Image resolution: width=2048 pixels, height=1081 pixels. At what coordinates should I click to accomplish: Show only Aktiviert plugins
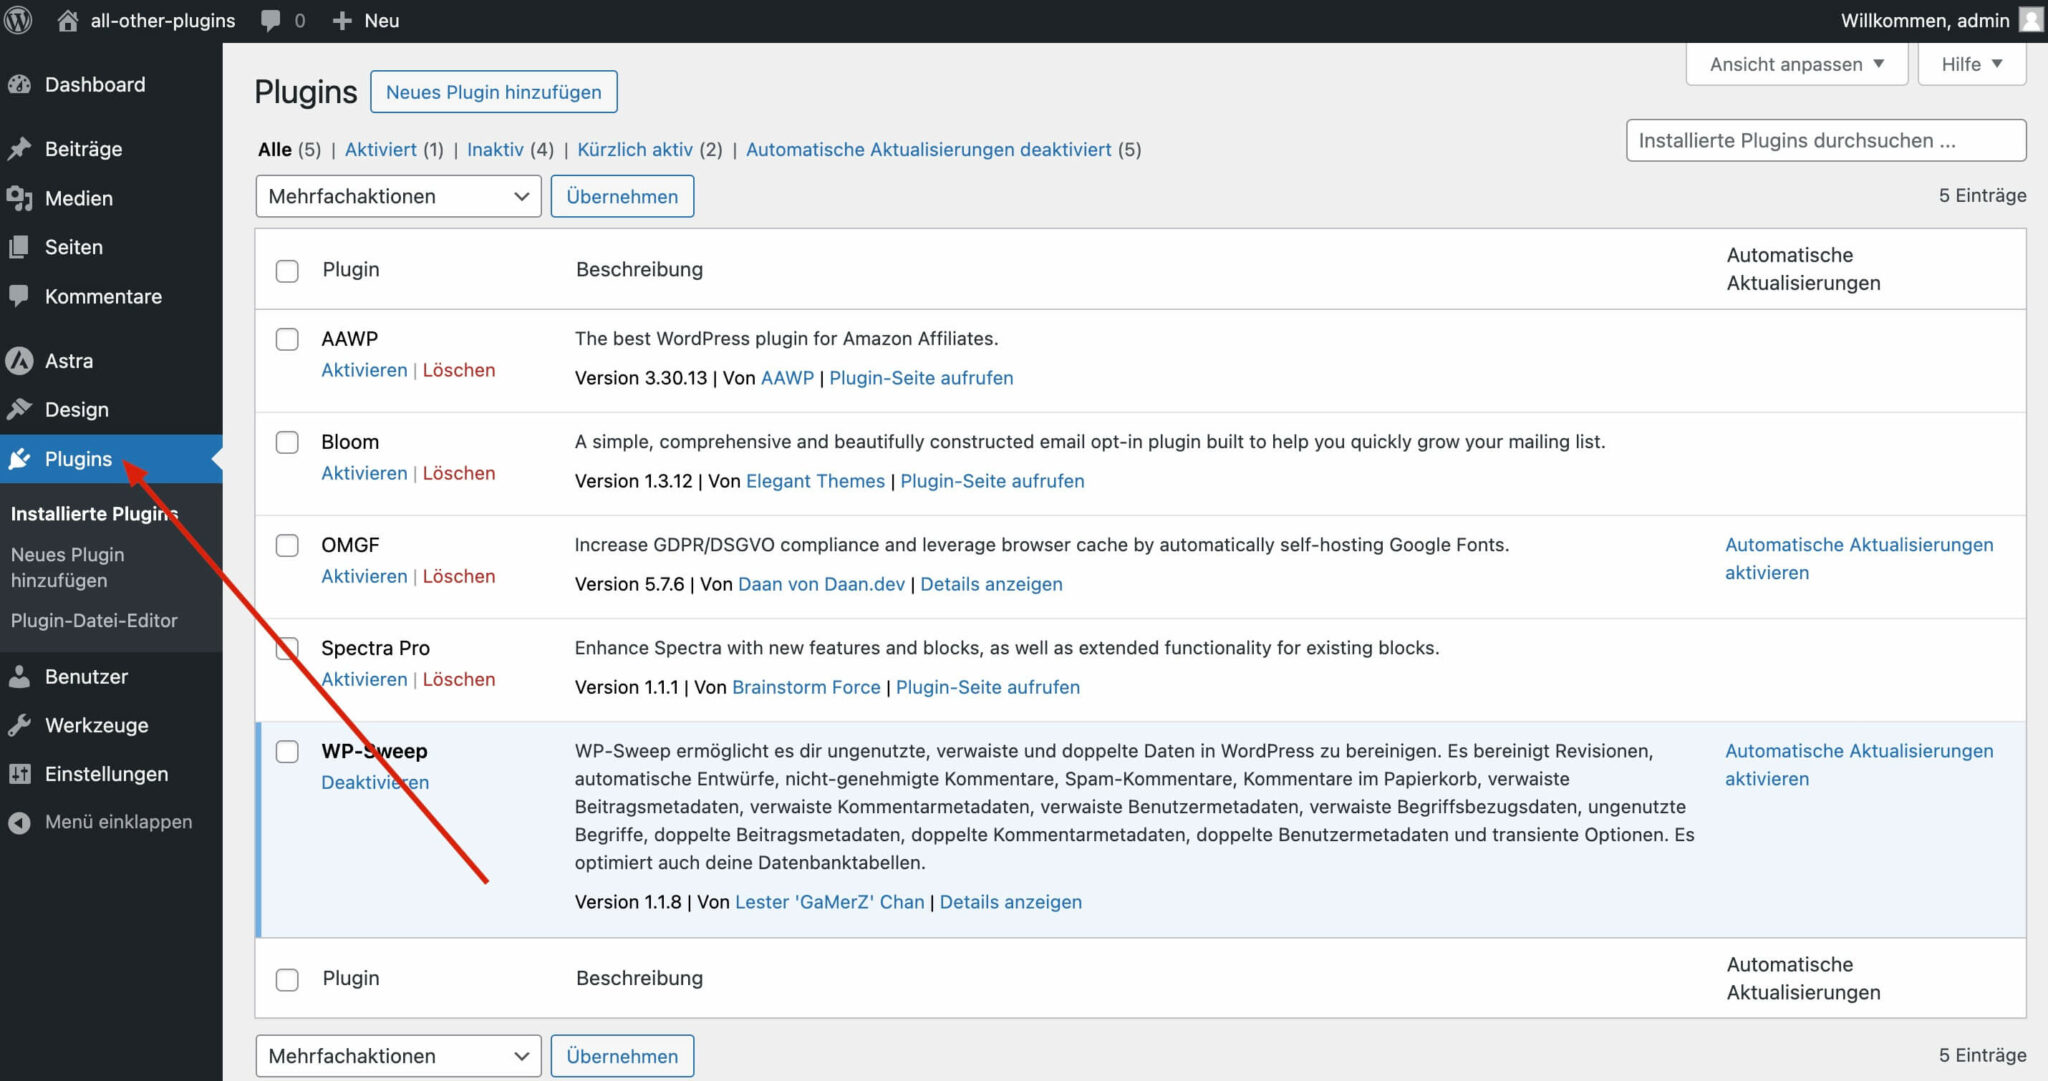coord(381,149)
